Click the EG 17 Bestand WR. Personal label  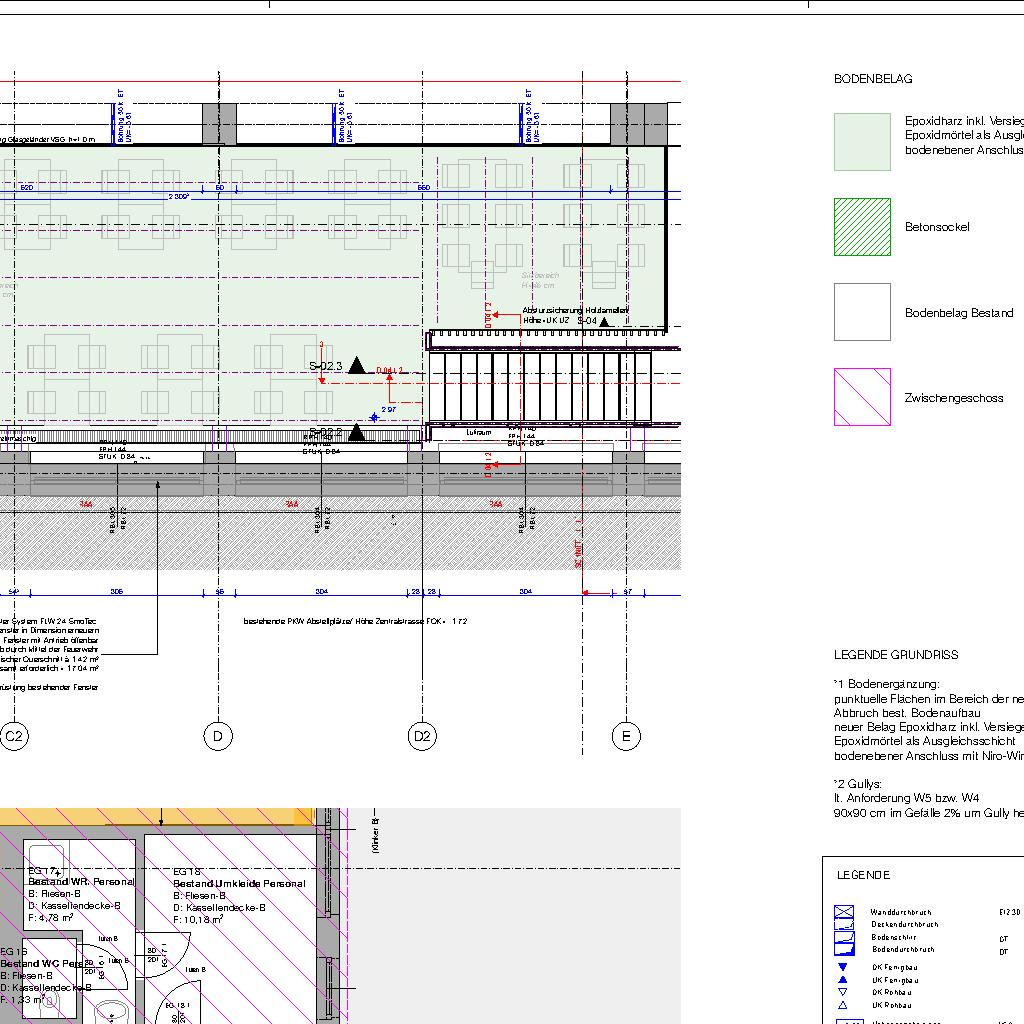[x=80, y=882]
